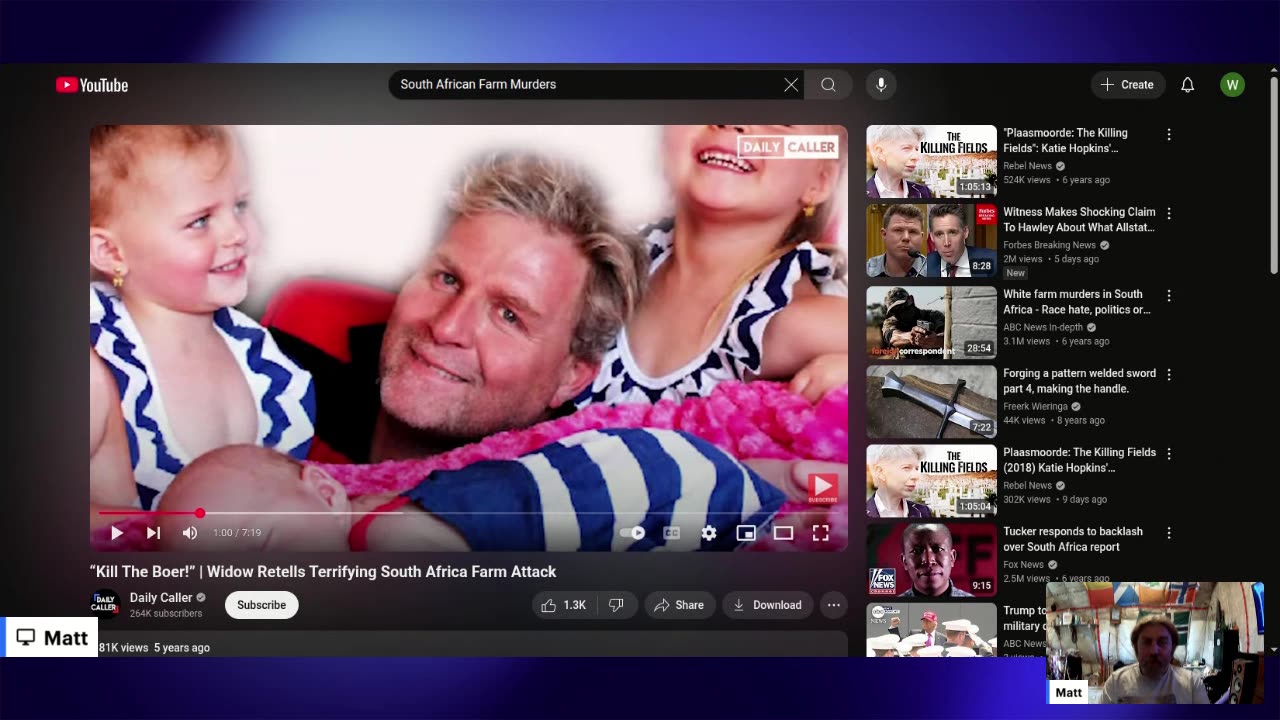Screen dimensions: 1280x720
Task: Download the video
Action: pos(767,605)
